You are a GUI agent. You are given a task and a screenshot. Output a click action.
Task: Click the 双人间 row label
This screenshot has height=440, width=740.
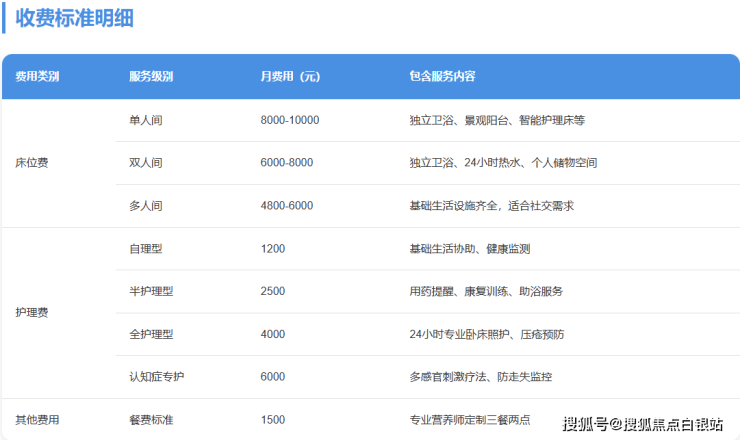click(x=146, y=162)
